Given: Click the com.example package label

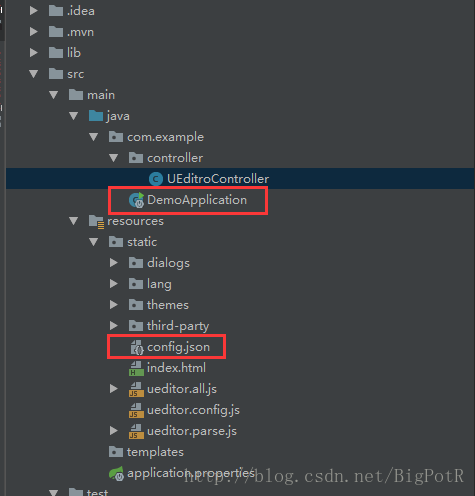Looking at the screenshot, I should coord(165,137).
